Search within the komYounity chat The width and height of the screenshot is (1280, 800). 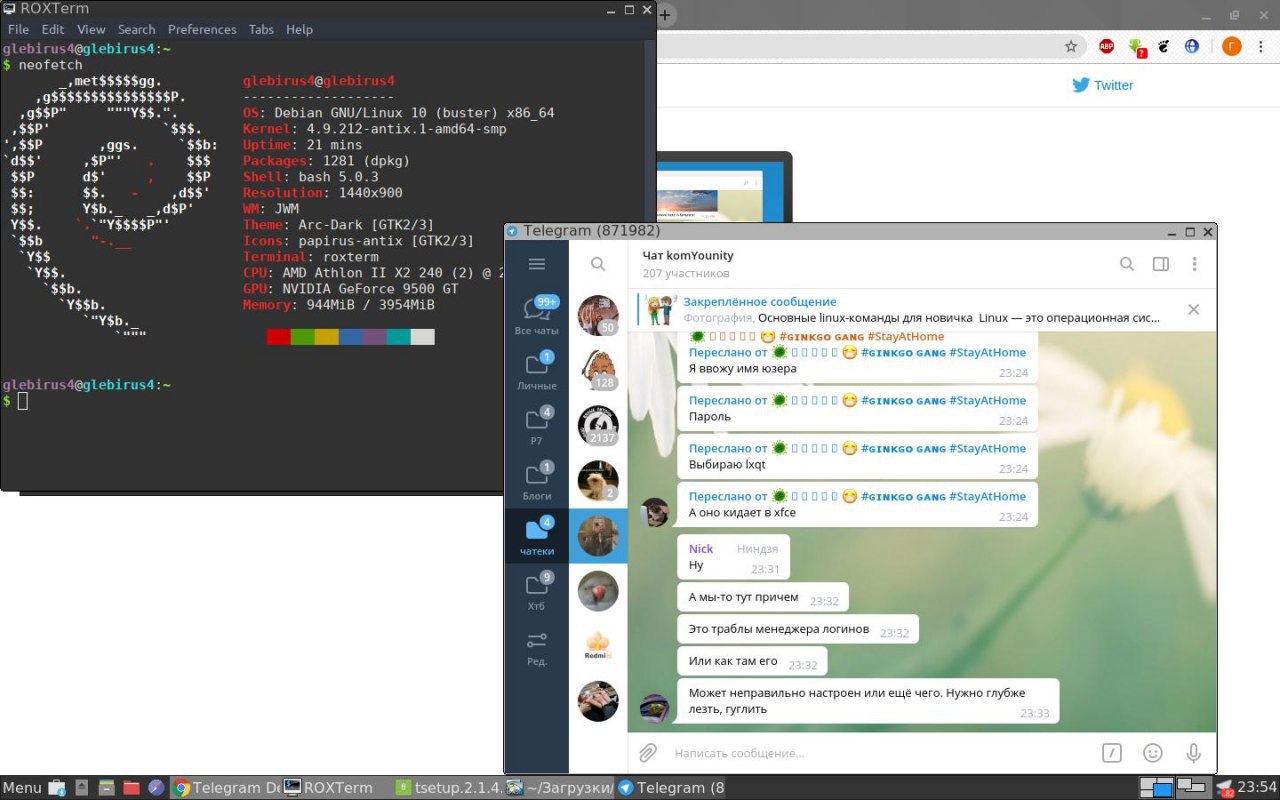tap(1127, 264)
